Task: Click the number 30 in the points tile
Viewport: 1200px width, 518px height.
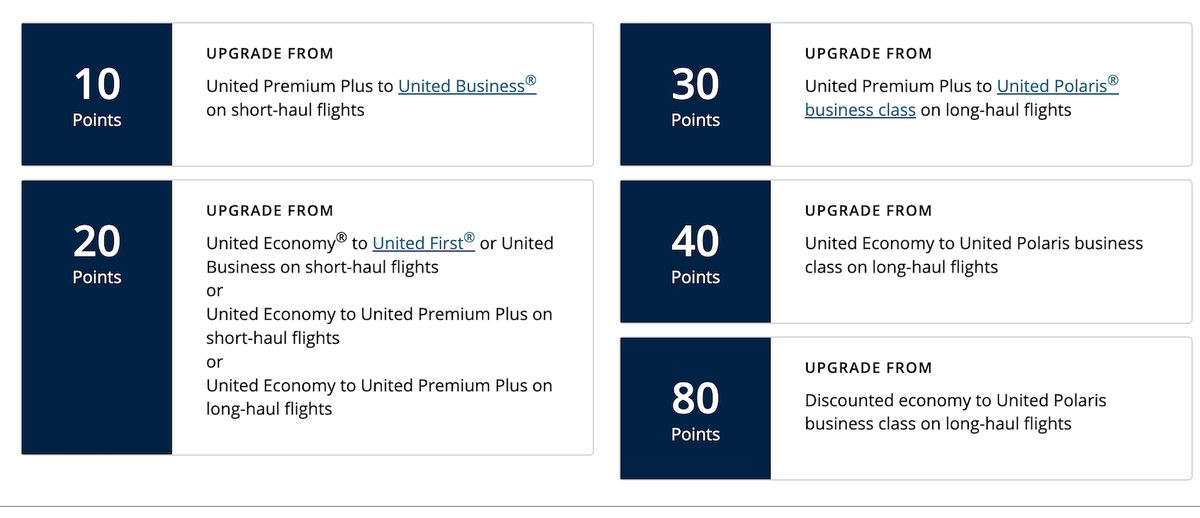Action: (x=695, y=84)
